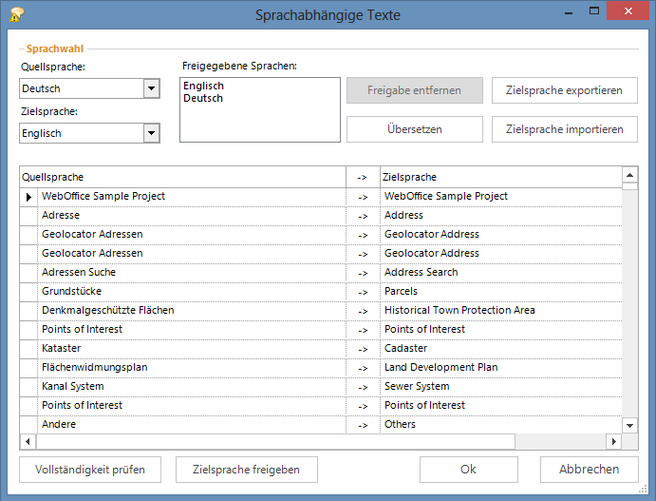
Task: Click Zielsprache freigeben button
Action: coord(246,469)
